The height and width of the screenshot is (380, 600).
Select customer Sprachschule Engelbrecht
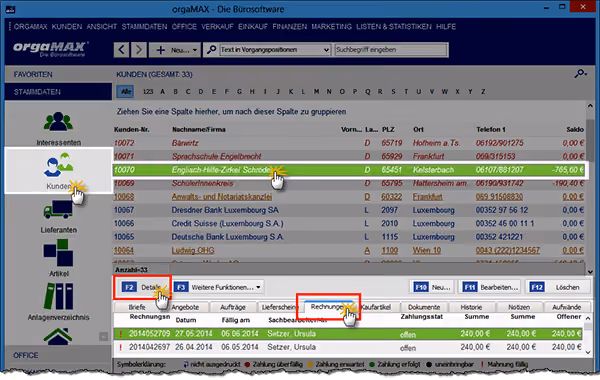click(349, 156)
